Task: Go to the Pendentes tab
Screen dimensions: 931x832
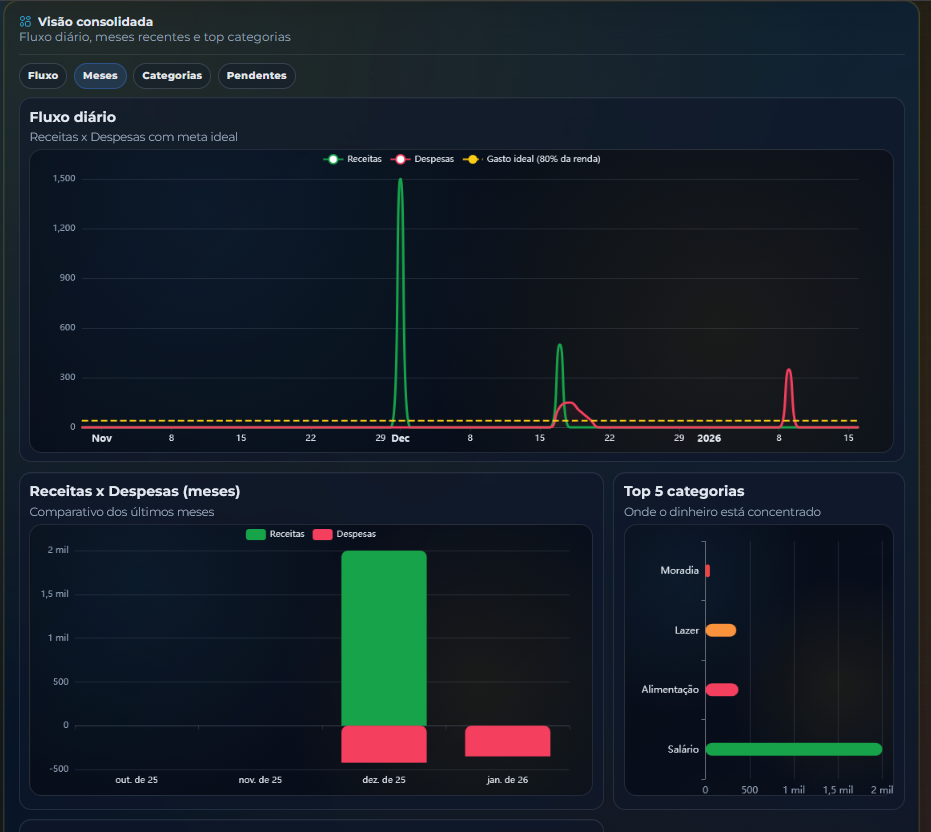Action: pos(256,76)
